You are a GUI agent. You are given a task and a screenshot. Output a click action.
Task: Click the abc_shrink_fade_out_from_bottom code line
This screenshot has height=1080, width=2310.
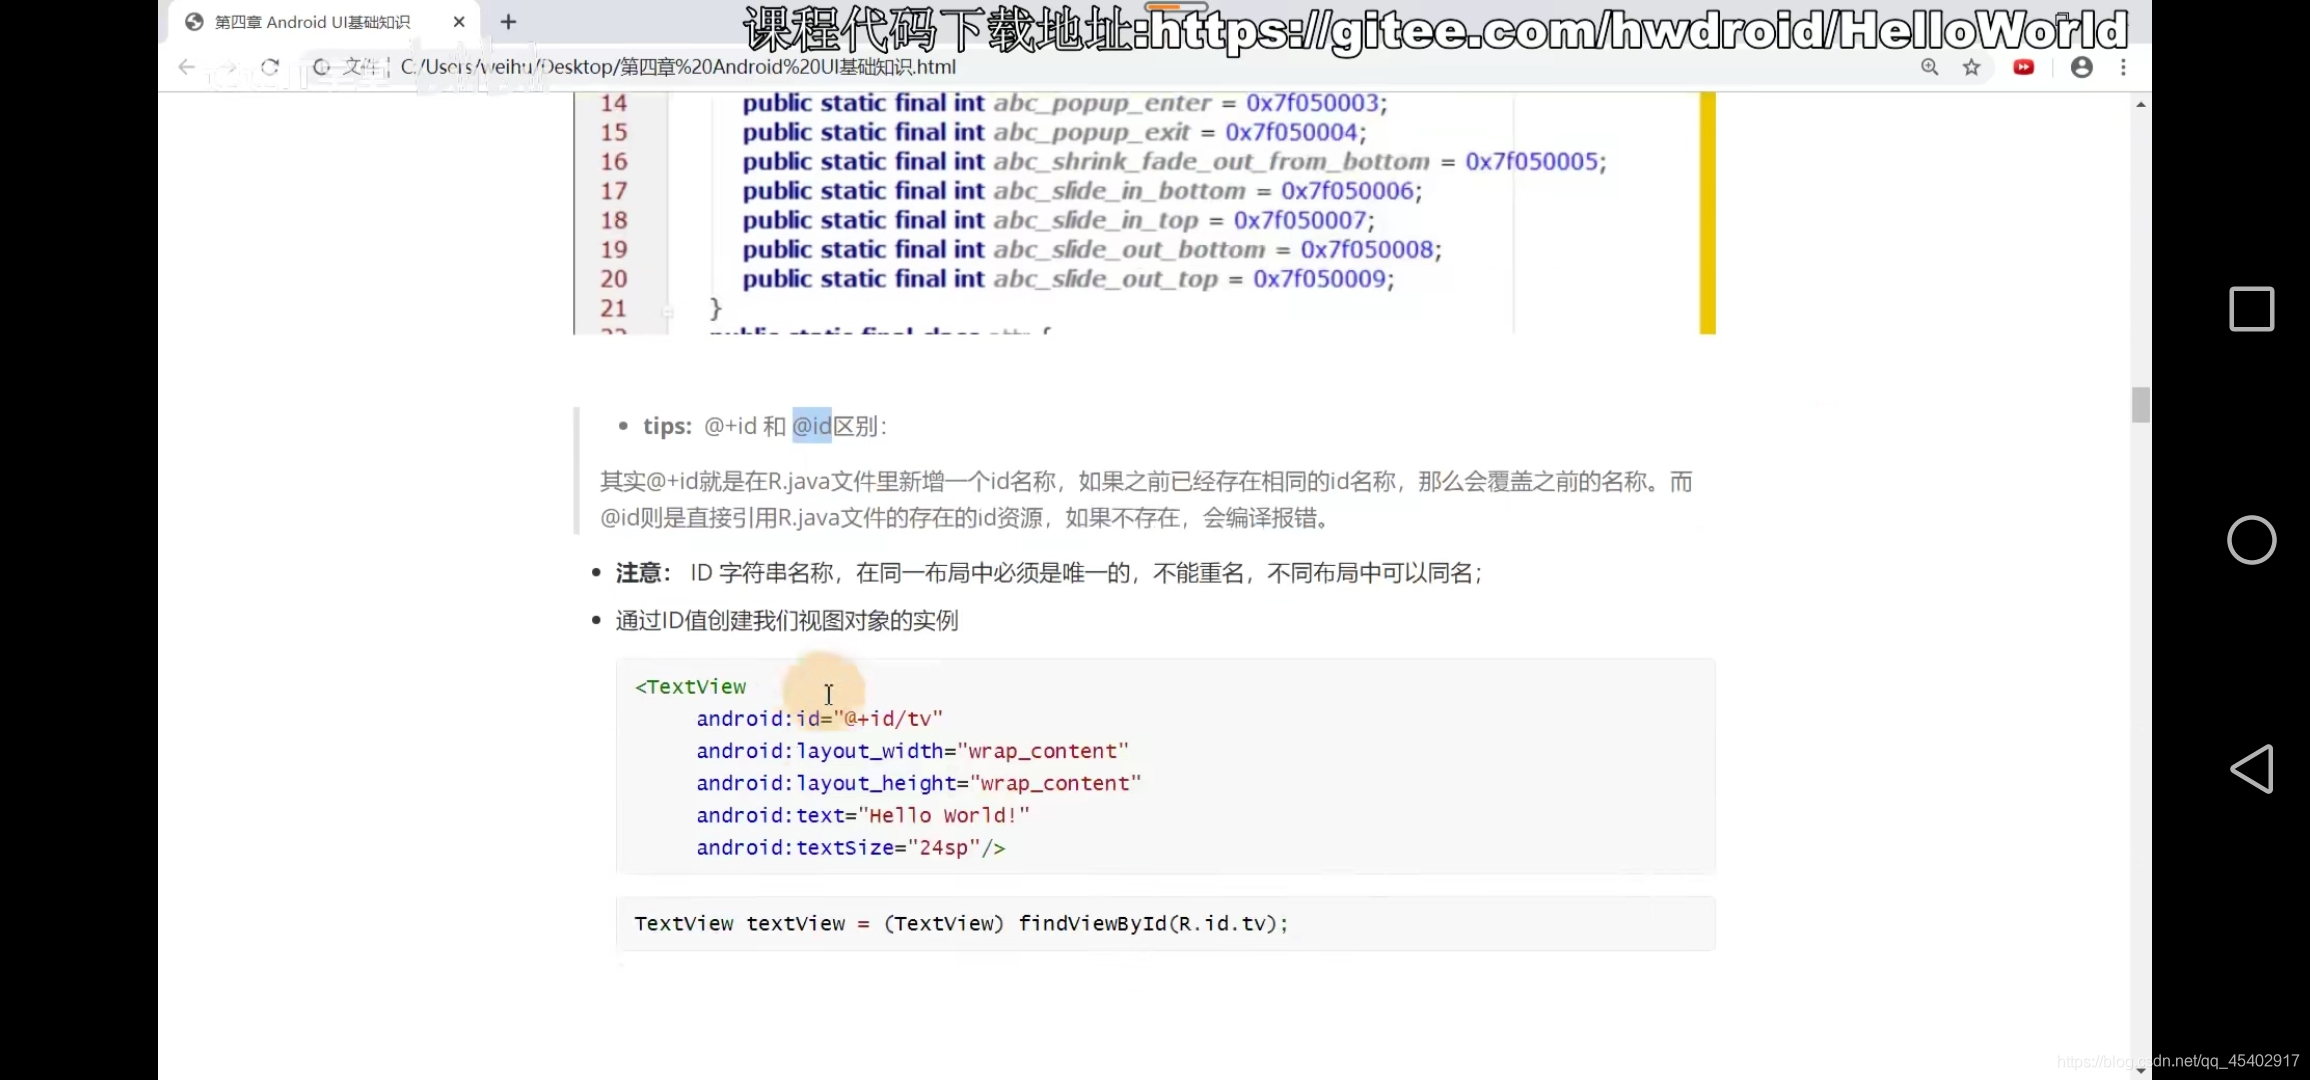(1174, 161)
